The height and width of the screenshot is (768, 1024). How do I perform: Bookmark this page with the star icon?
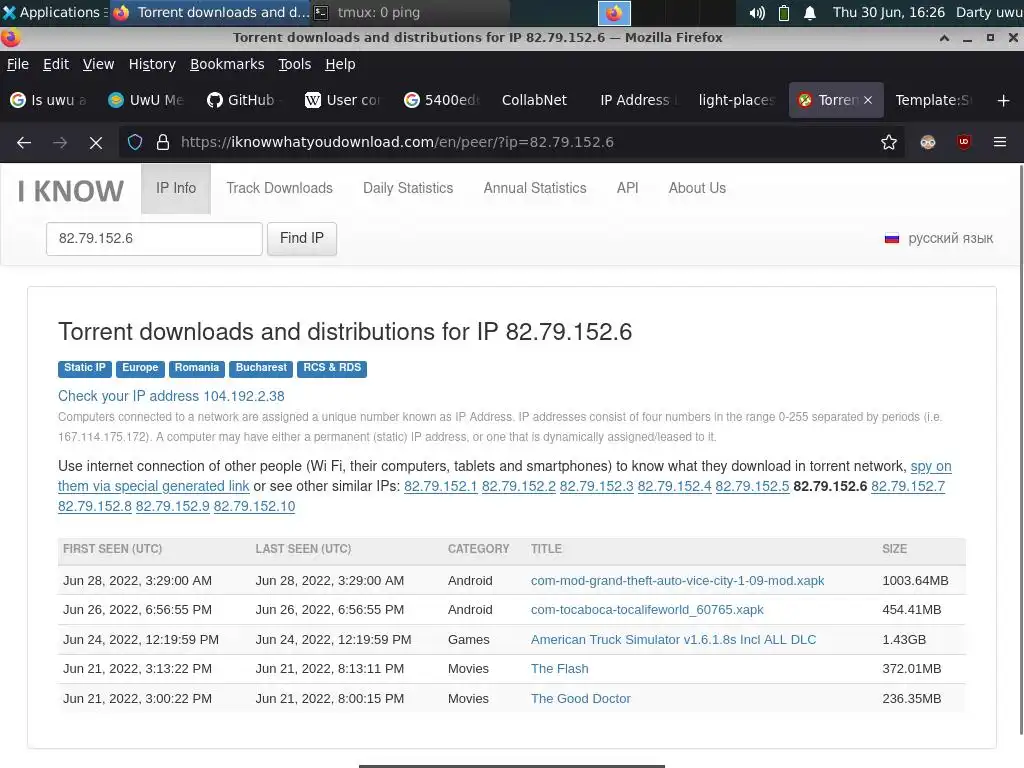(x=888, y=142)
